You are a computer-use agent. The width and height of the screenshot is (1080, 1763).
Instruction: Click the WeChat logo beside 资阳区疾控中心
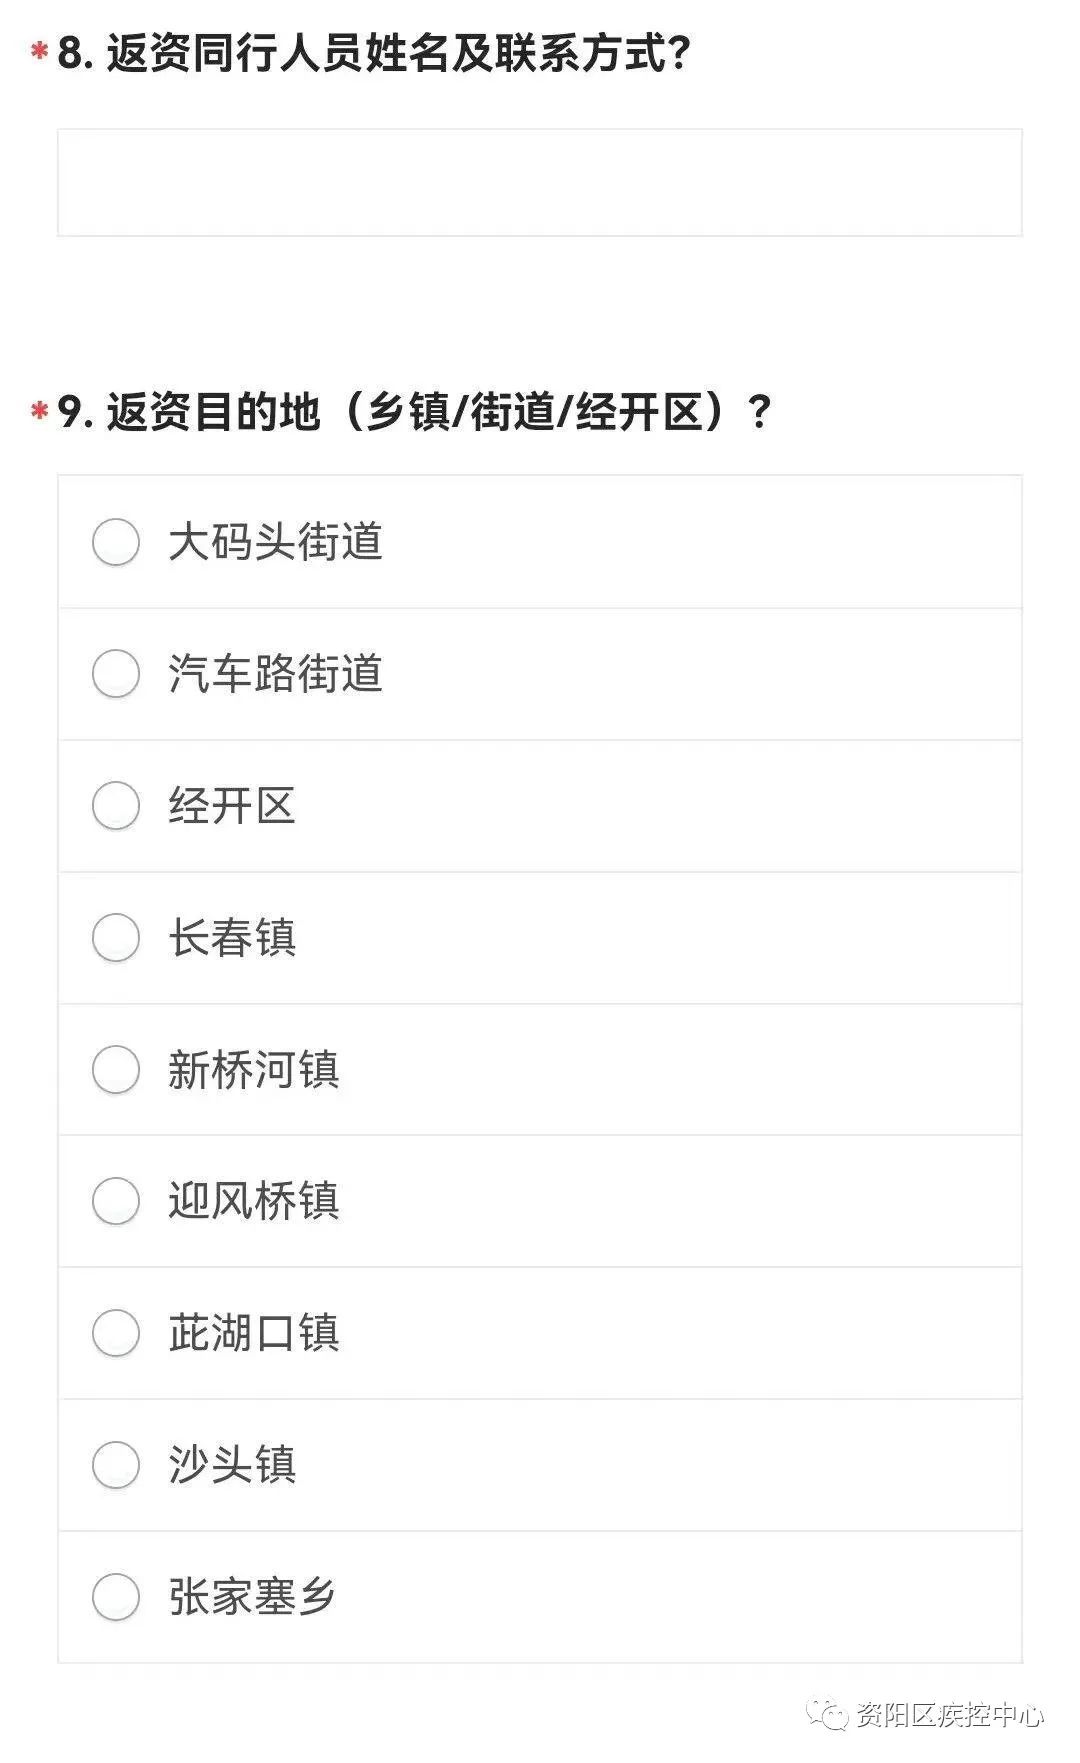829,1716
